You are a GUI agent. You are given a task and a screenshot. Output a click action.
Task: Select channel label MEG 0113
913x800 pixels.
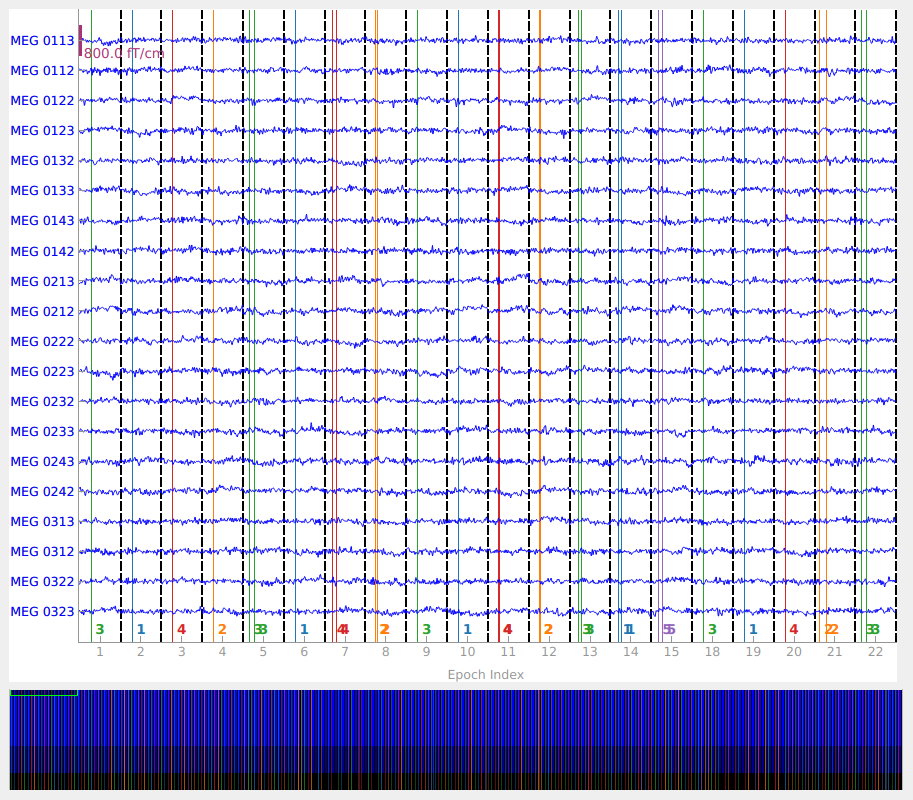(43, 41)
